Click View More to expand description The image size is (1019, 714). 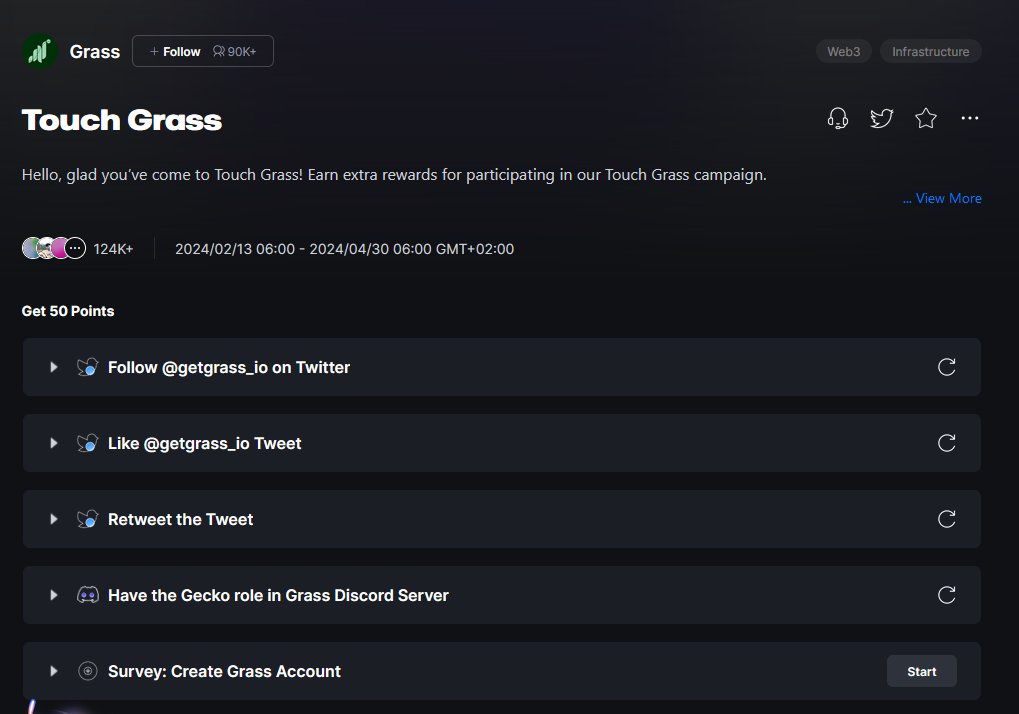pos(942,199)
